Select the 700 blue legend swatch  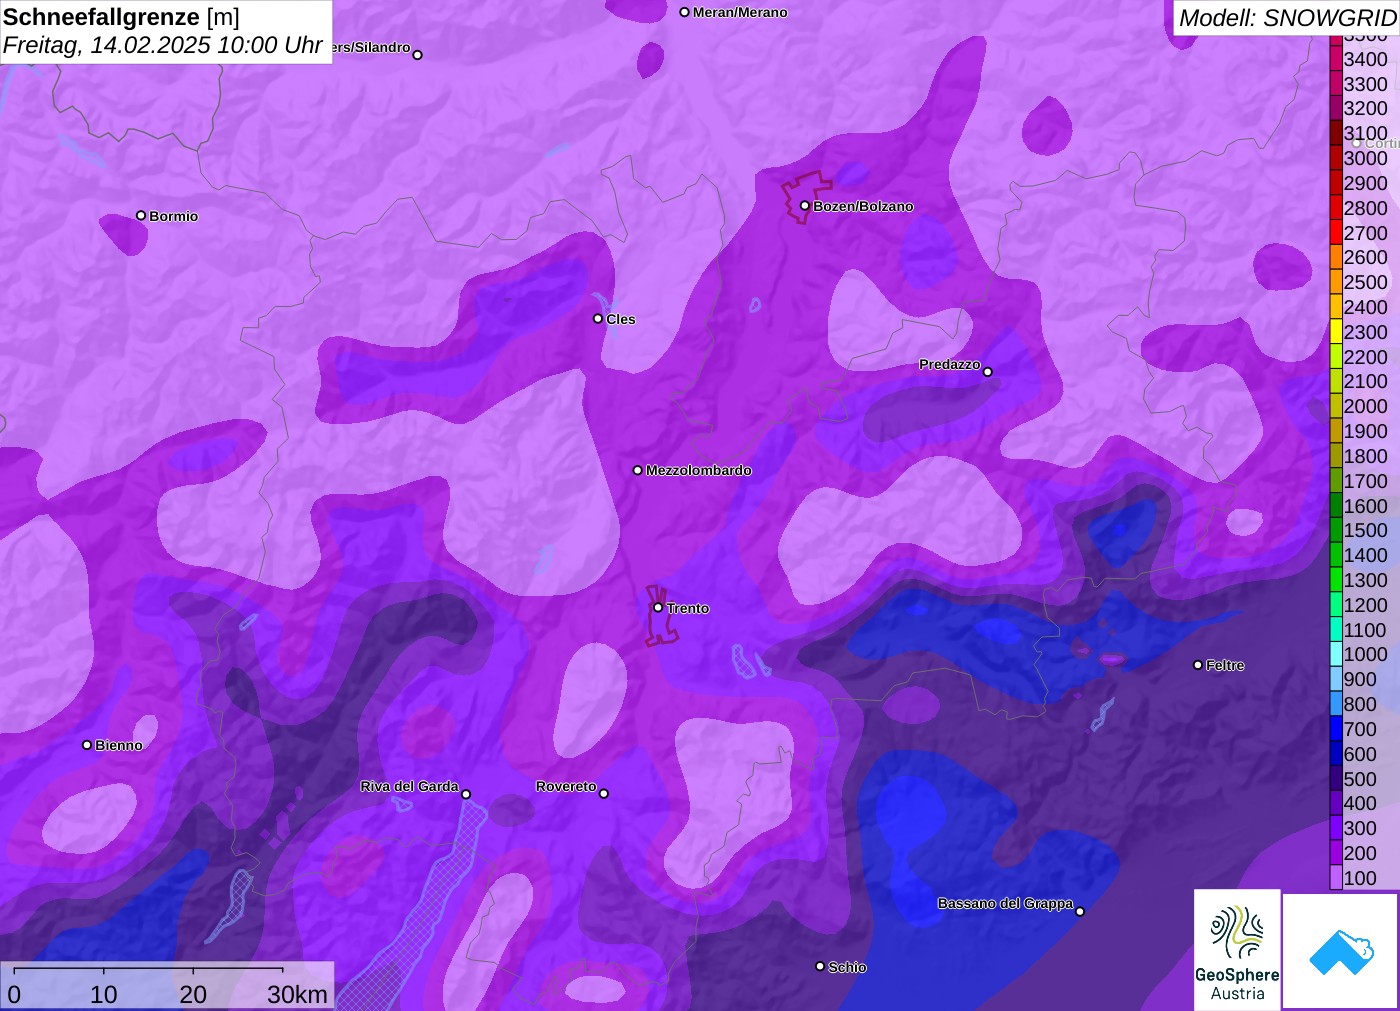1336,728
